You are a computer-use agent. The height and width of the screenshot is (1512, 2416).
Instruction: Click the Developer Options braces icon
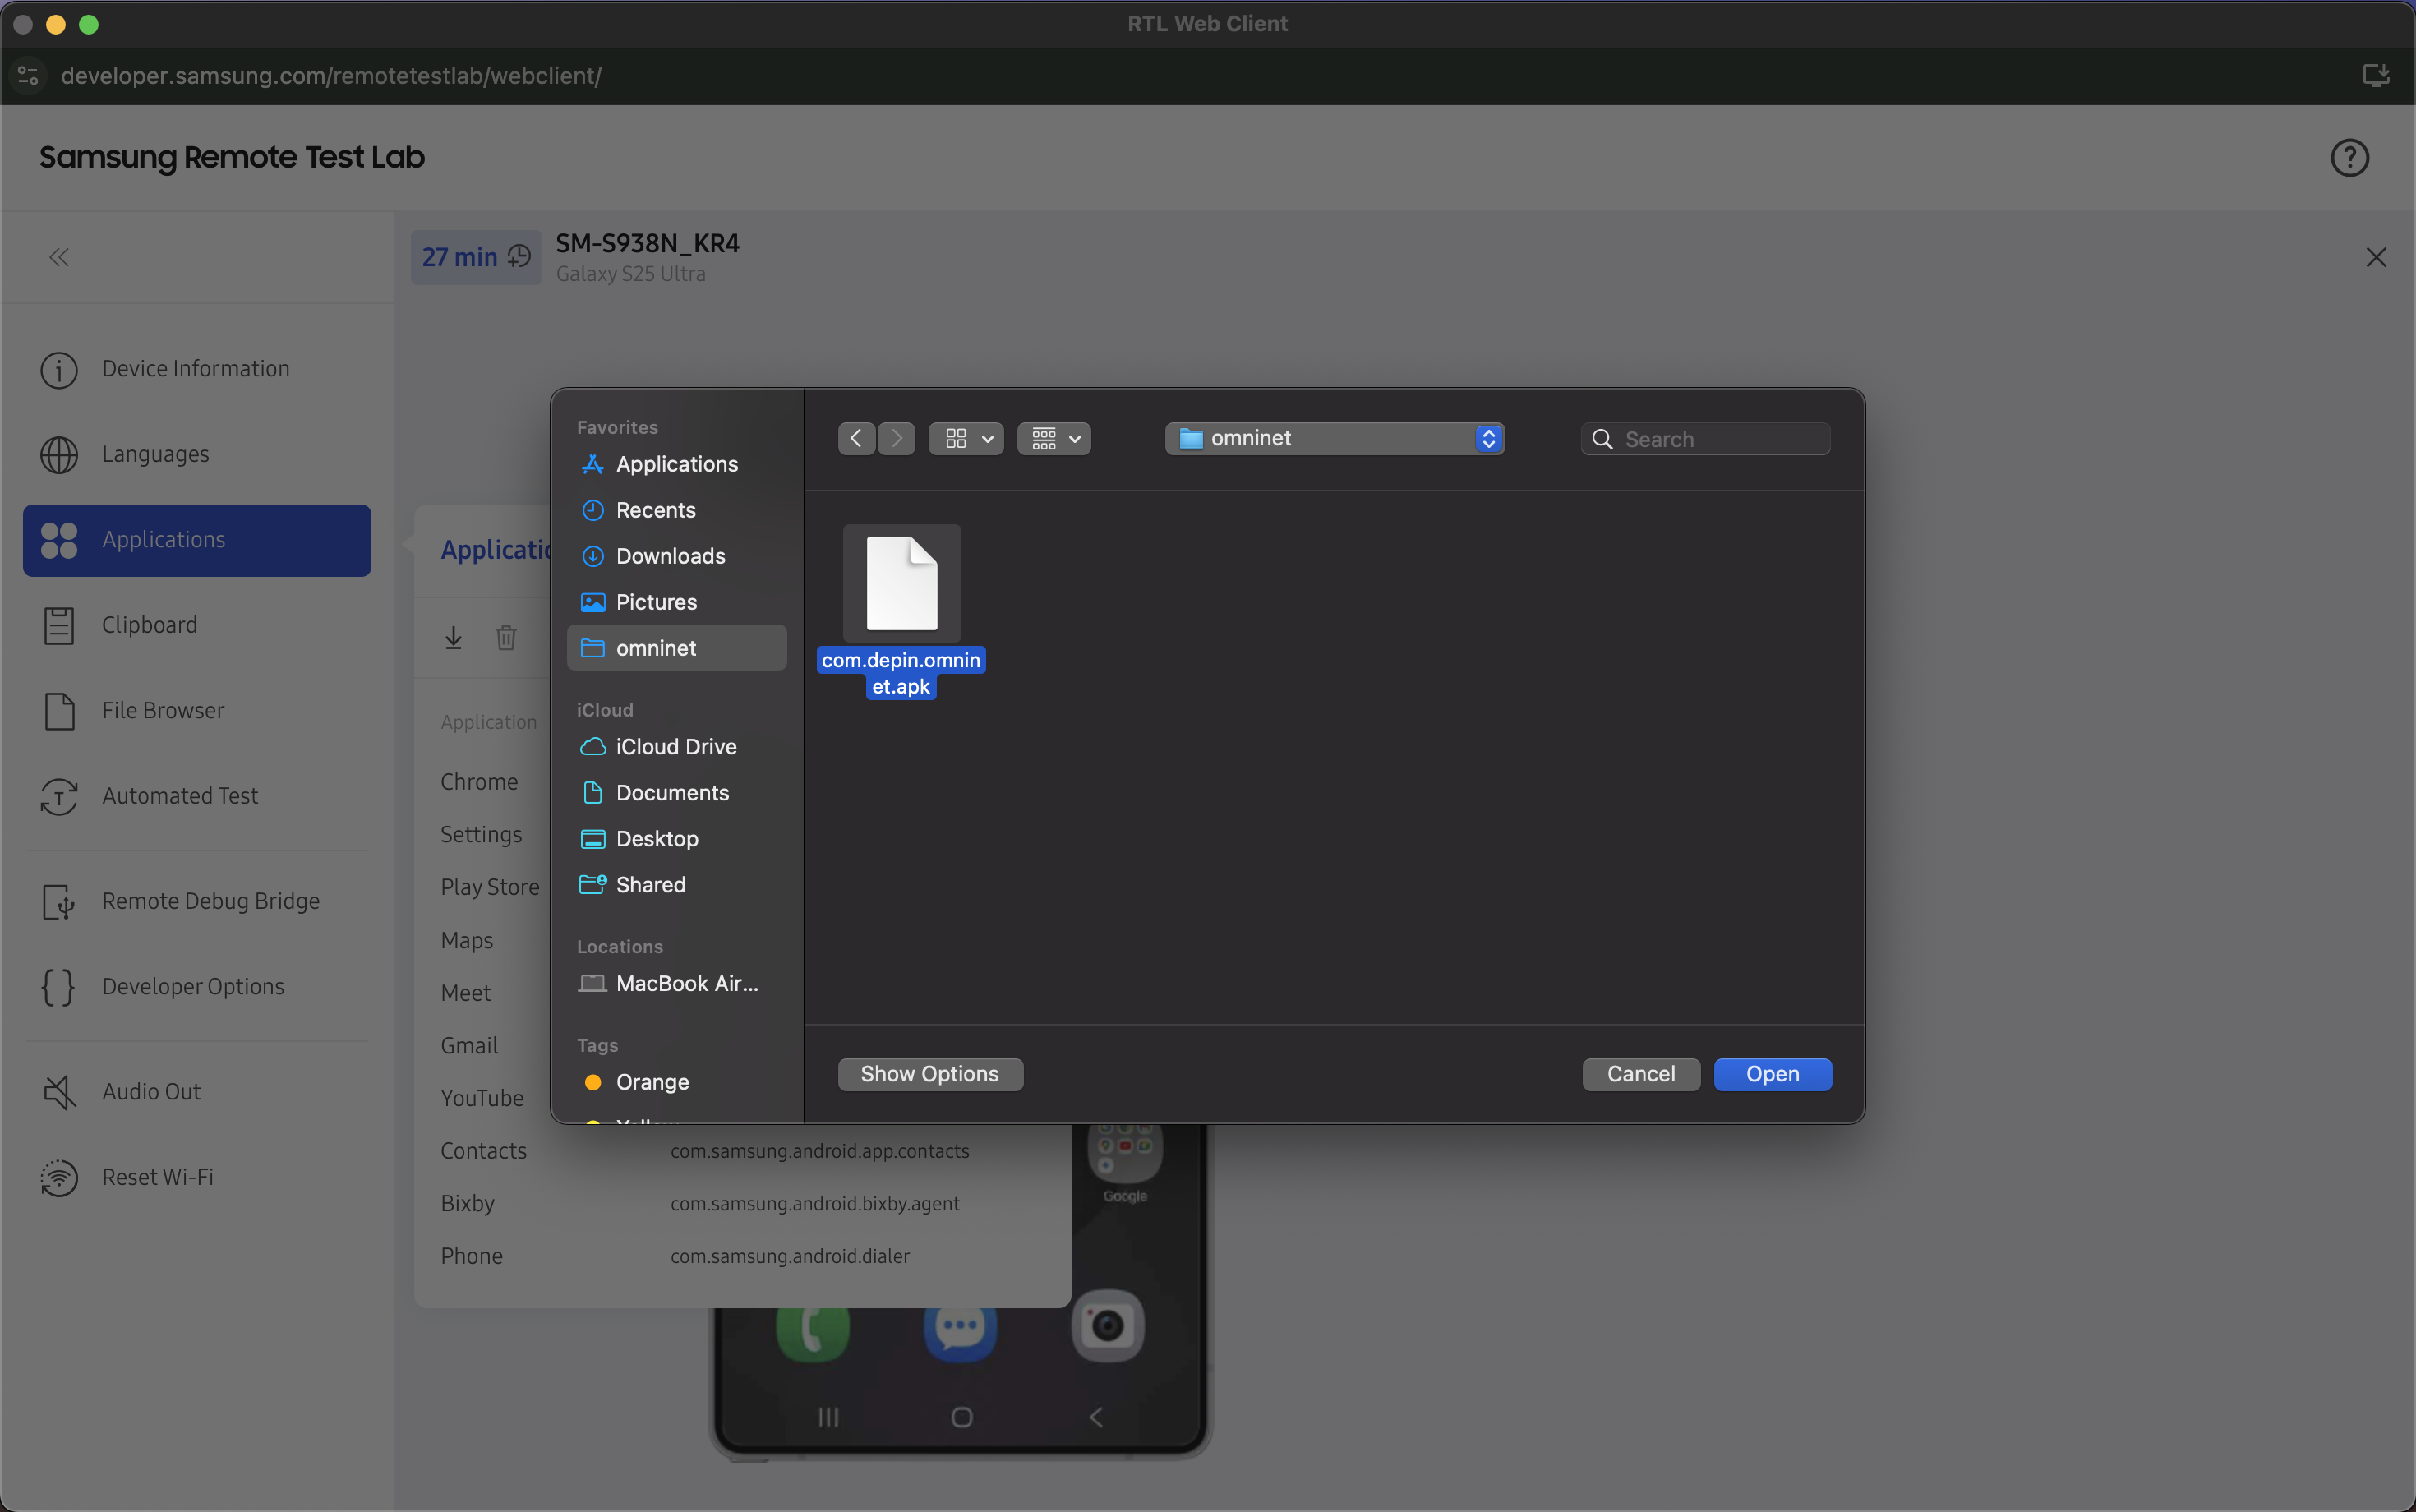point(59,987)
